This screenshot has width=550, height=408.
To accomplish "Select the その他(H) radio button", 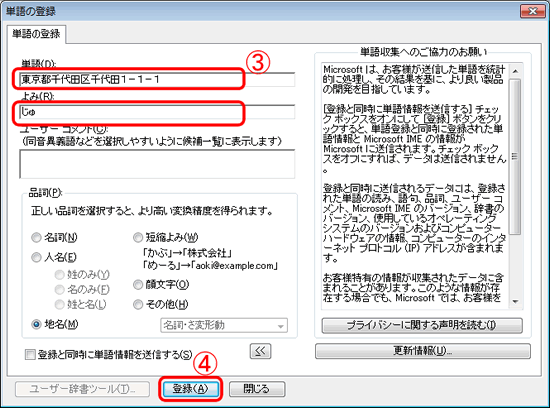I will pyautogui.click(x=138, y=304).
